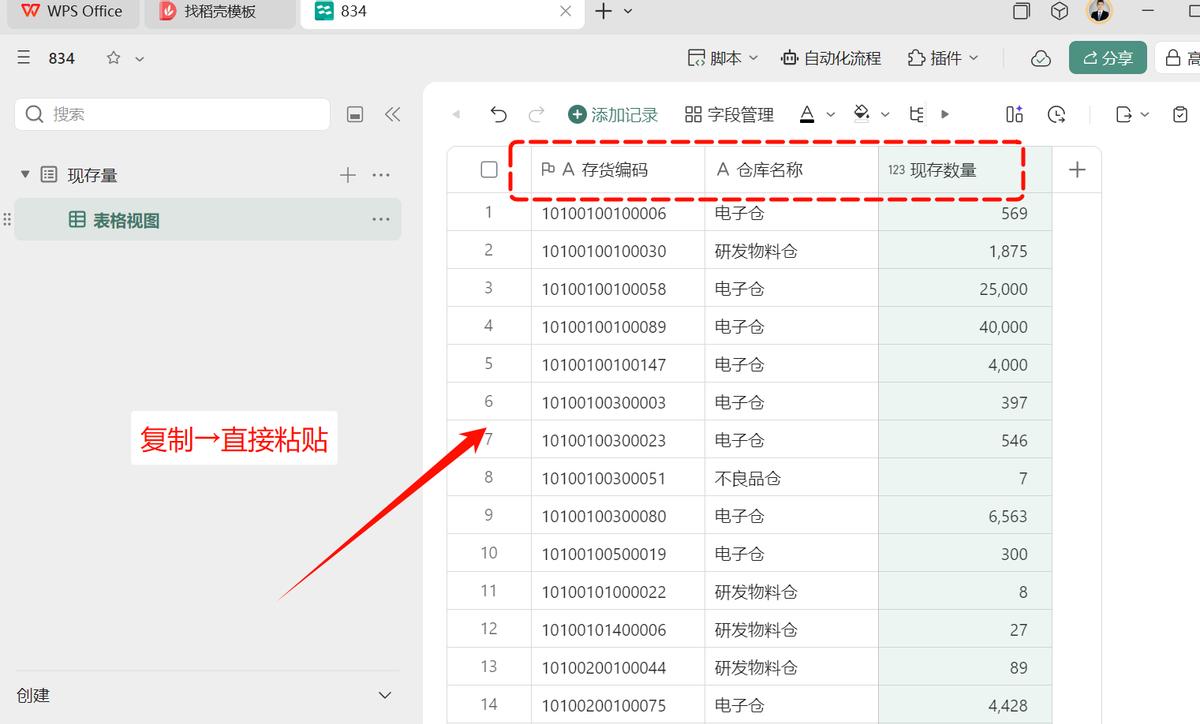Star the 834 document as favorite

click(114, 58)
